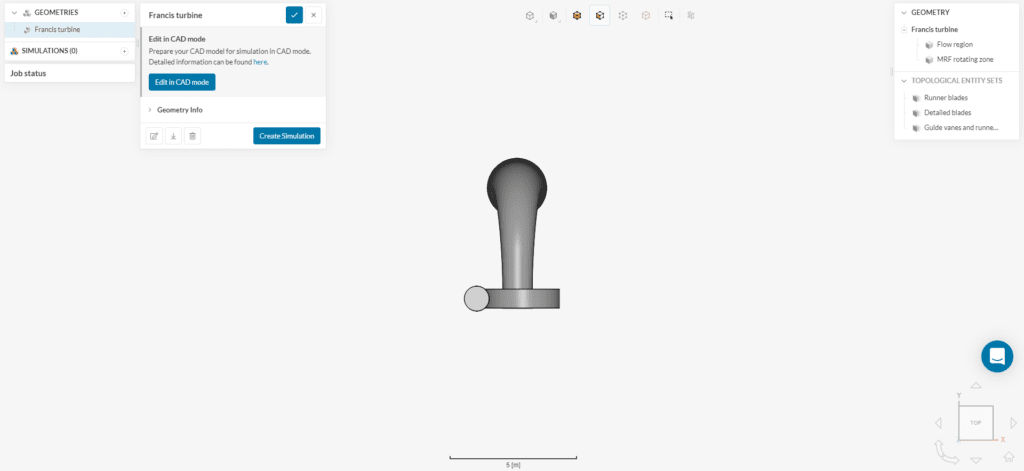Collapse the GEOMETRY panel on the right
The image size is (1024, 471).
904,12
